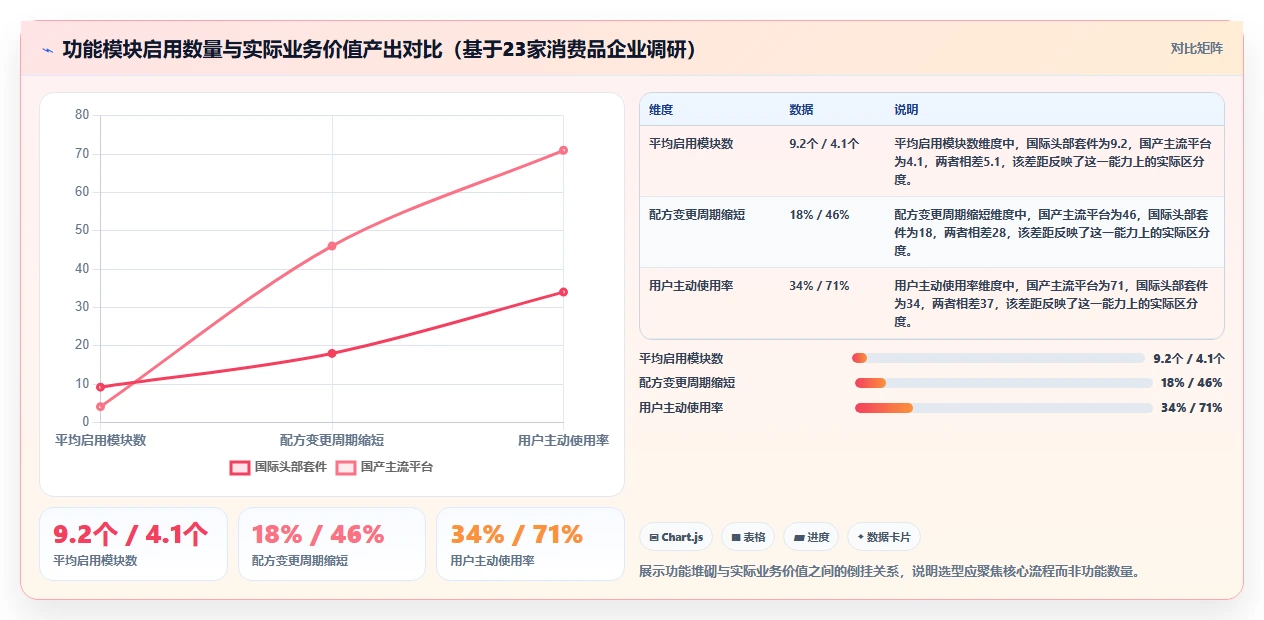Click the 配方变更周期缩短 progress bar

pyautogui.click(x=1003, y=383)
